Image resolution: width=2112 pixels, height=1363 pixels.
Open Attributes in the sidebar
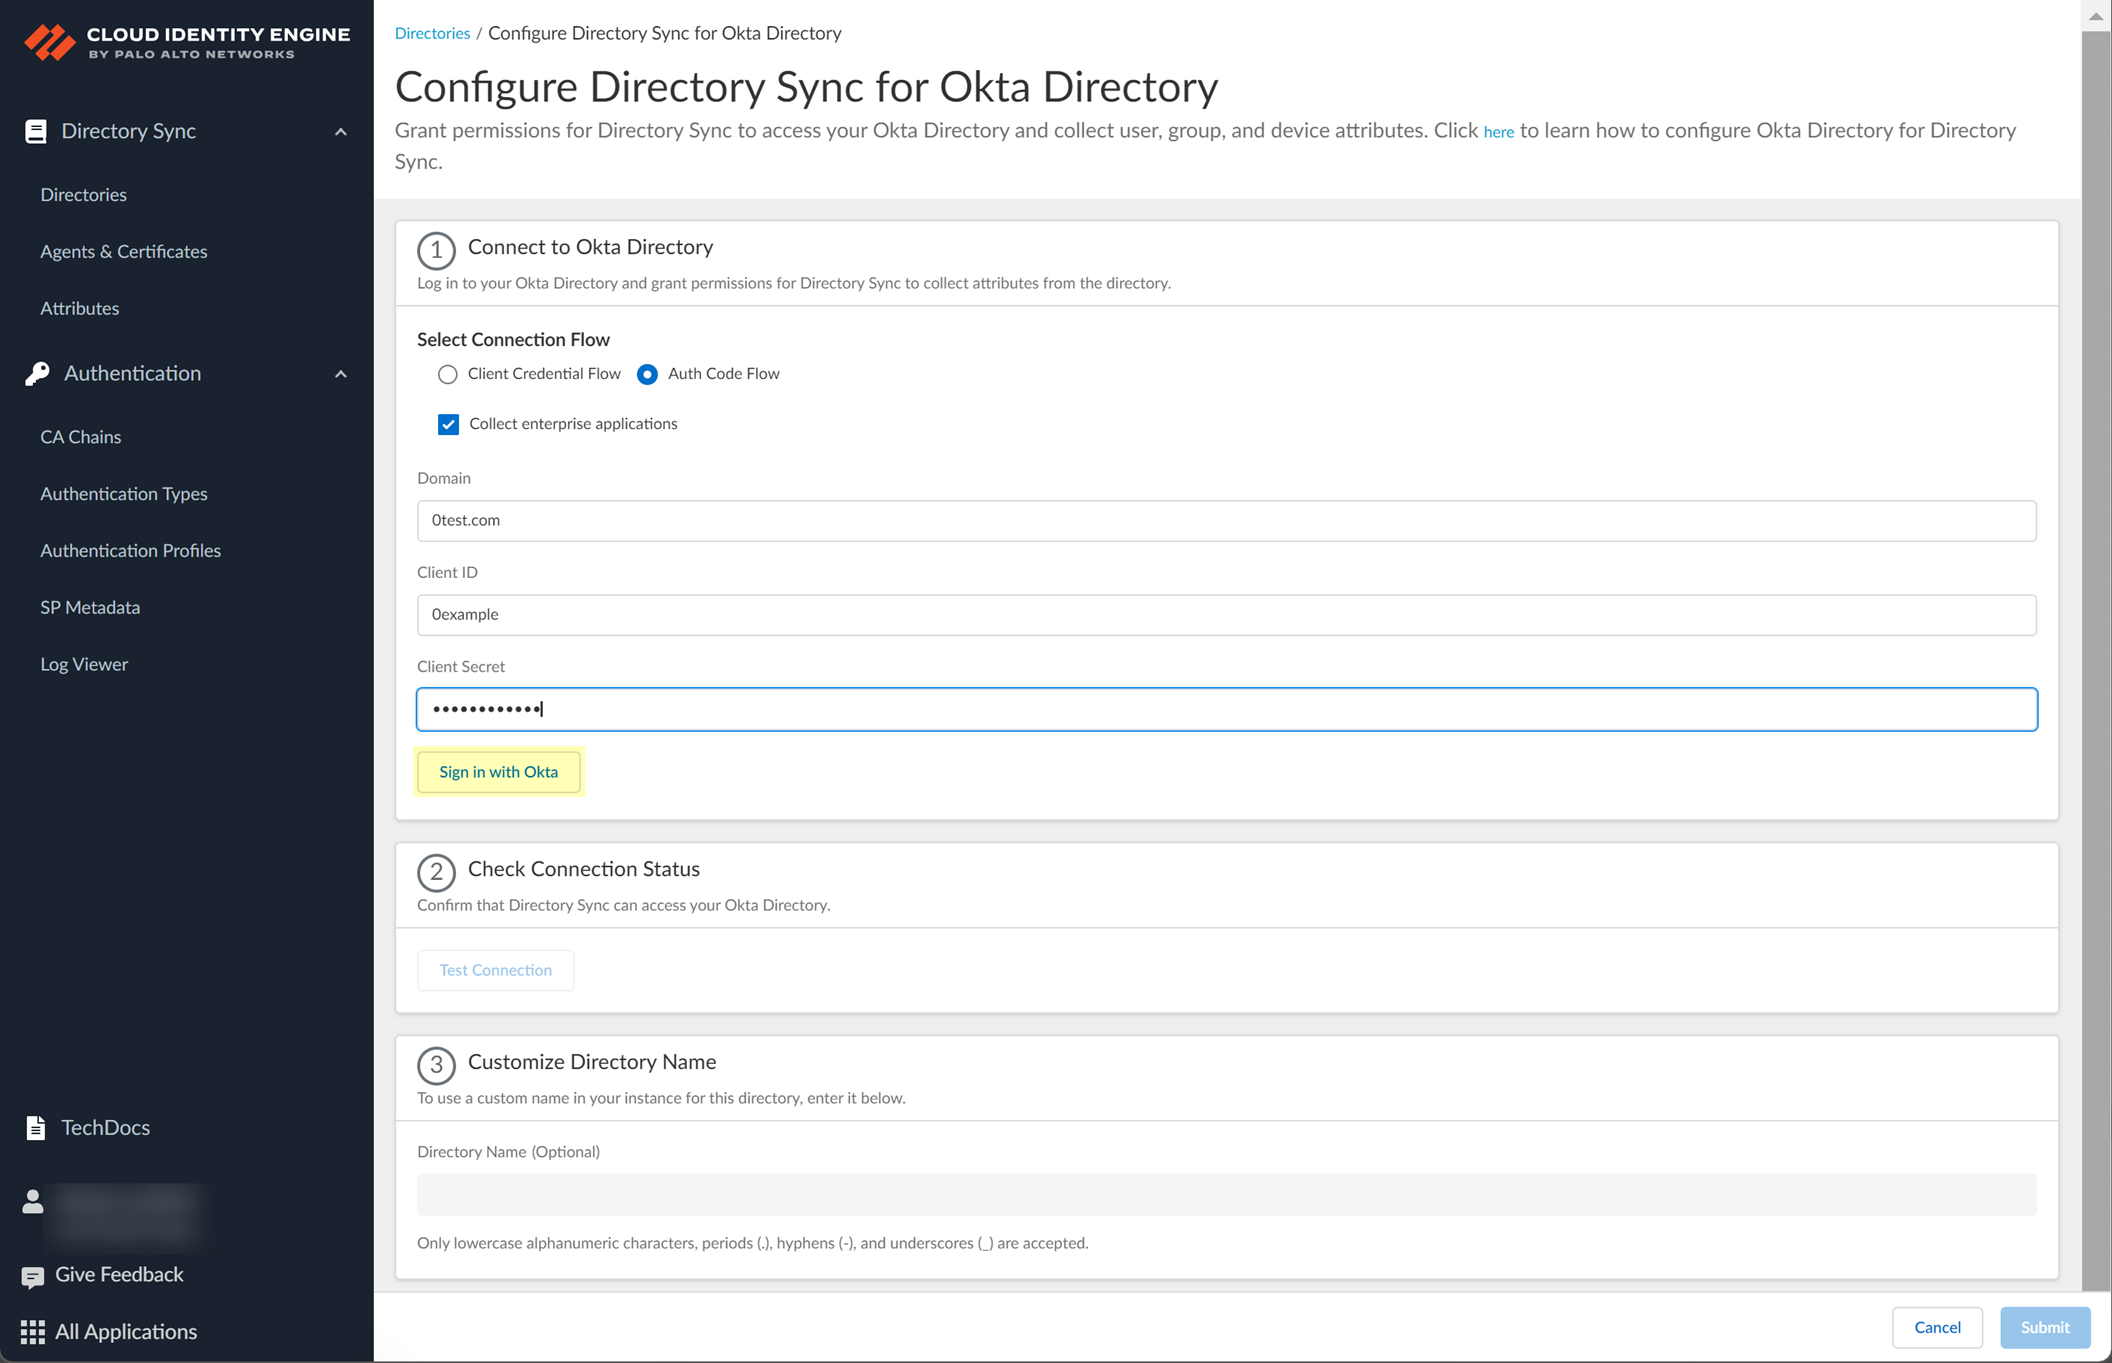click(x=80, y=308)
